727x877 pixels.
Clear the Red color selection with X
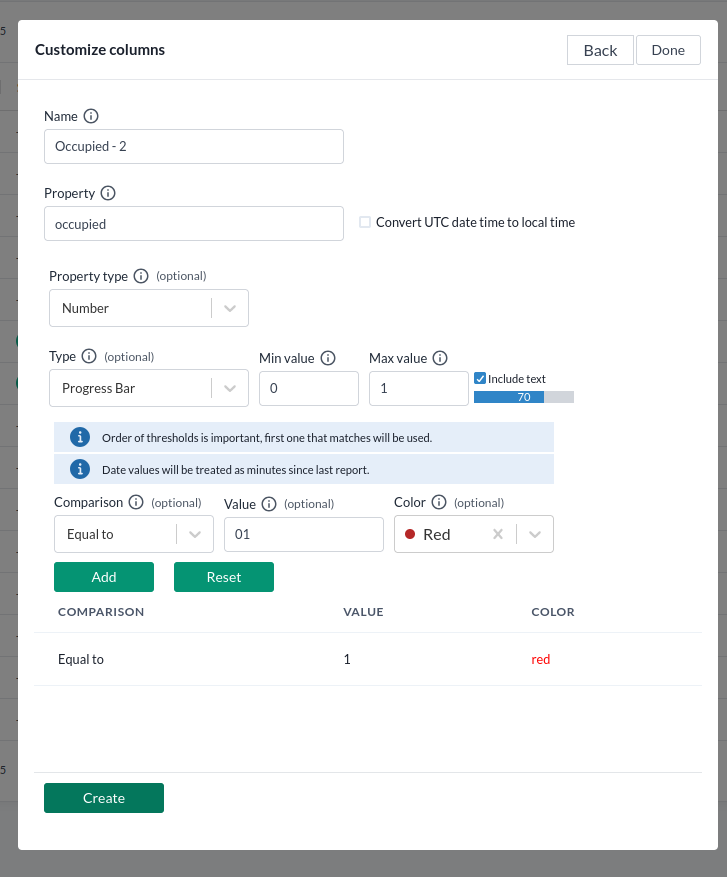498,534
